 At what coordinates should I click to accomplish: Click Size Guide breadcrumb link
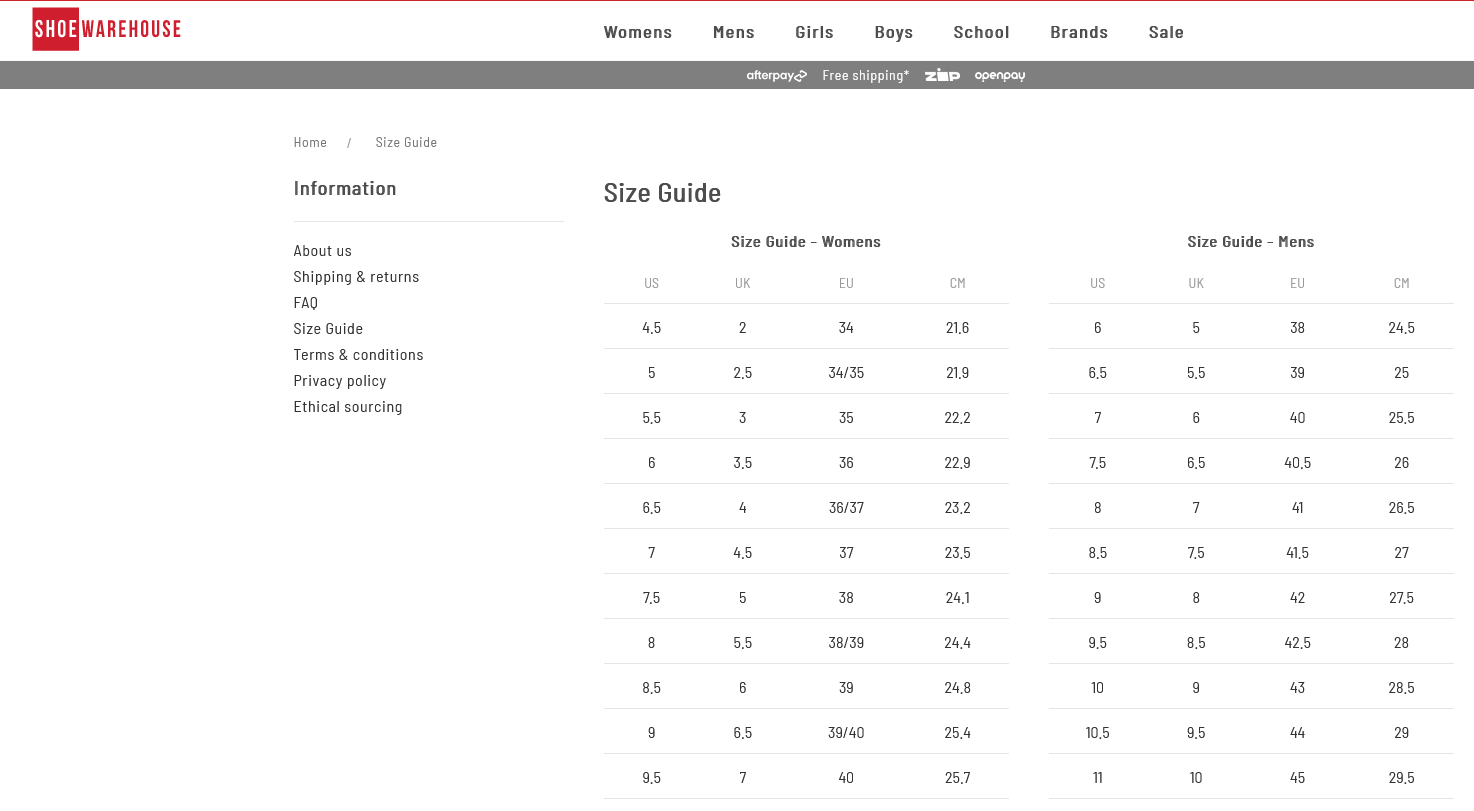coord(406,142)
